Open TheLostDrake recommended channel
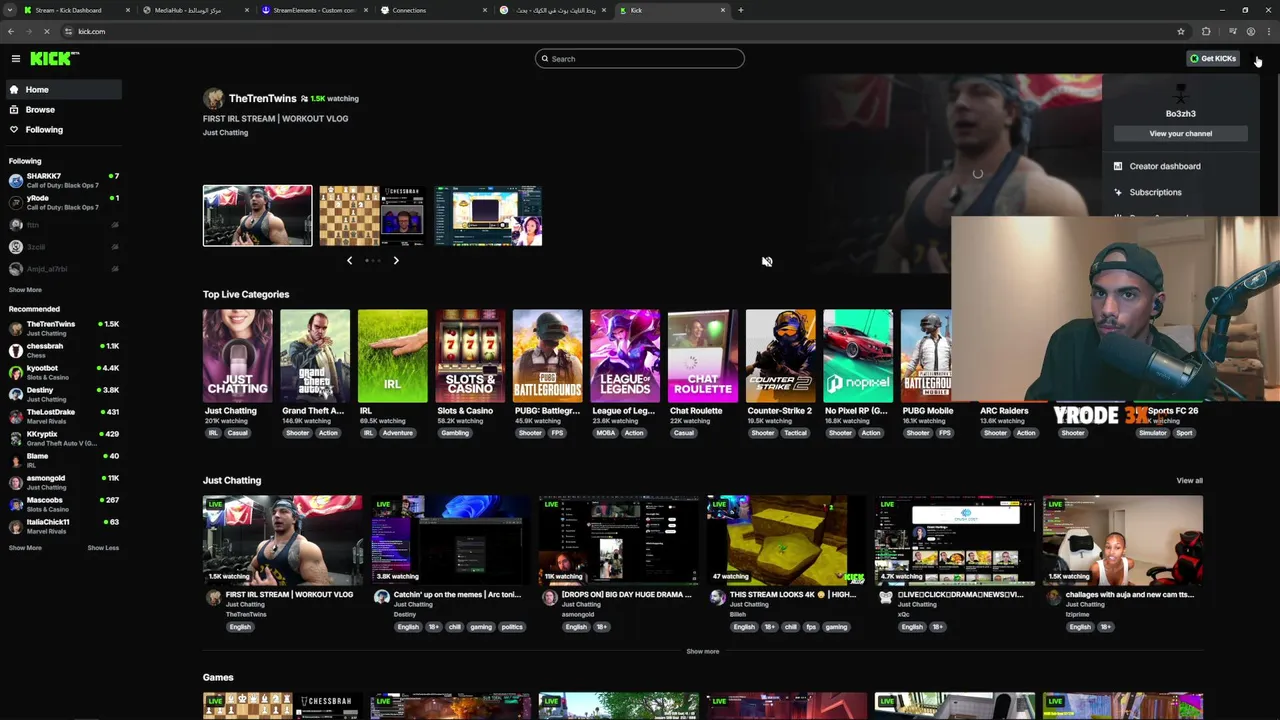Screen dimensions: 1280x720 coord(63,416)
